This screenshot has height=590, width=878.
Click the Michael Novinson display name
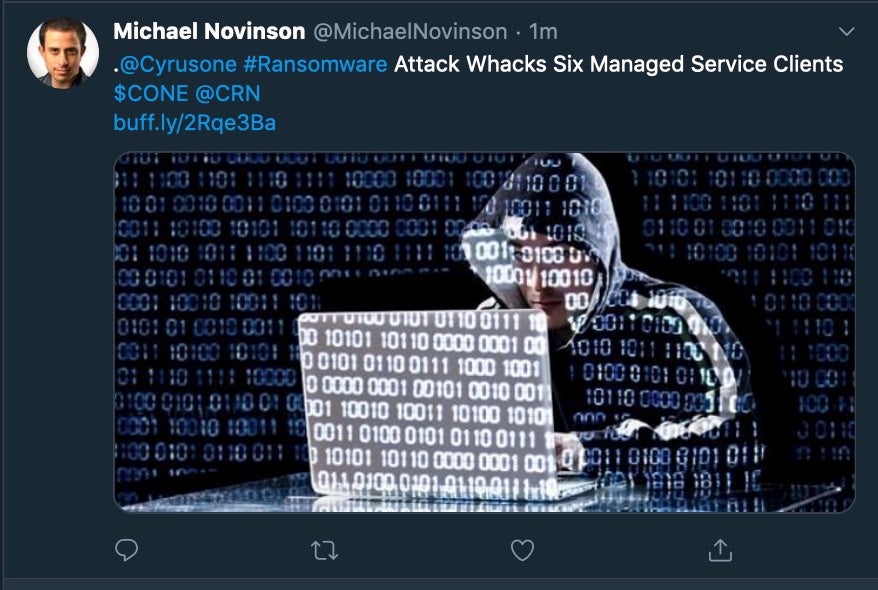(209, 32)
